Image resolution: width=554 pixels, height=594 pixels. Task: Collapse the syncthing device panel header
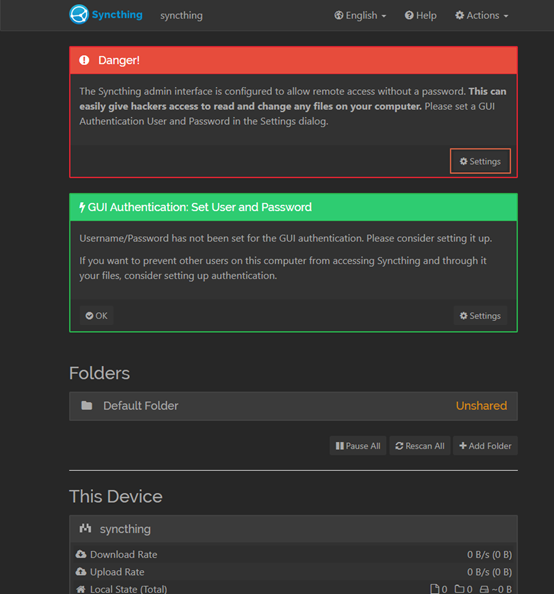293,529
